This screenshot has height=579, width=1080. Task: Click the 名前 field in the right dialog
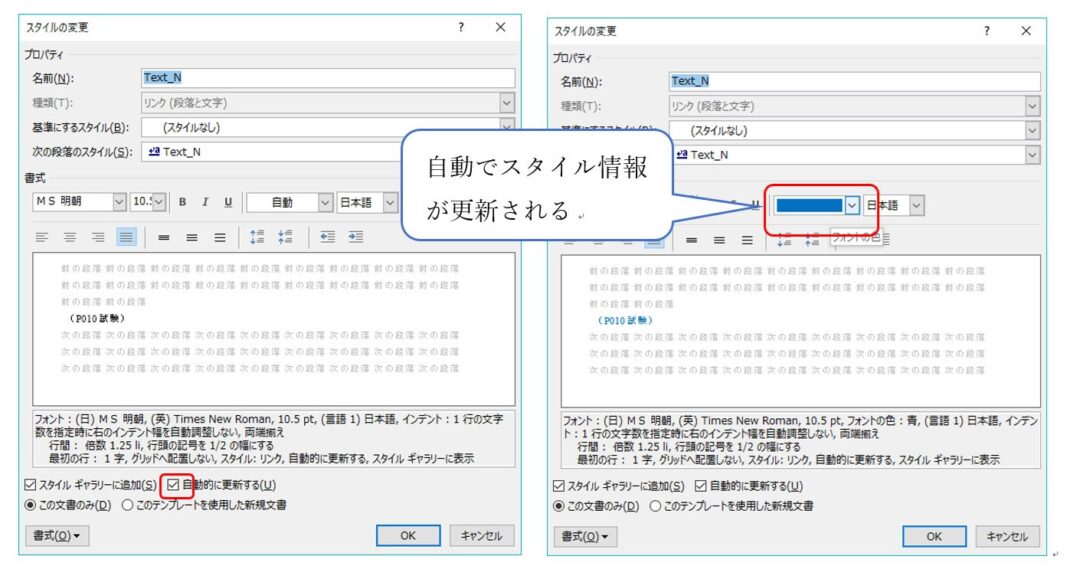click(855, 81)
